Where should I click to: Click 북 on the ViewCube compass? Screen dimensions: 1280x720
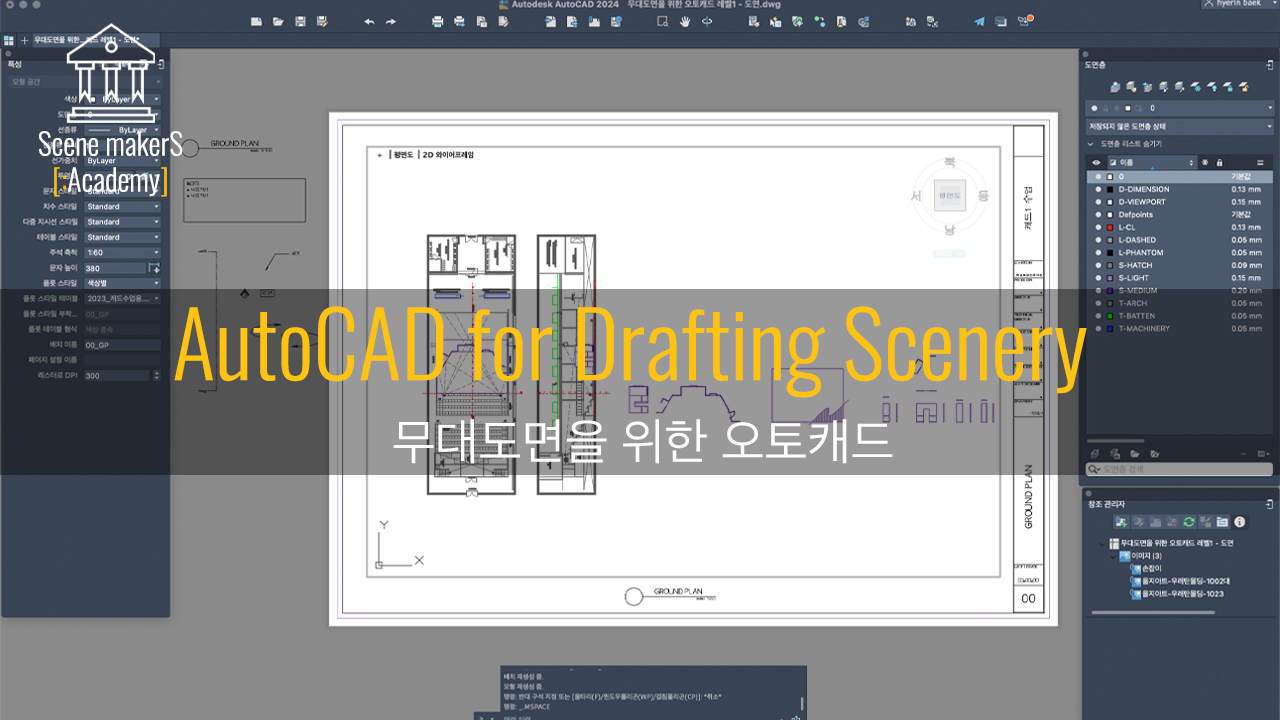950,160
